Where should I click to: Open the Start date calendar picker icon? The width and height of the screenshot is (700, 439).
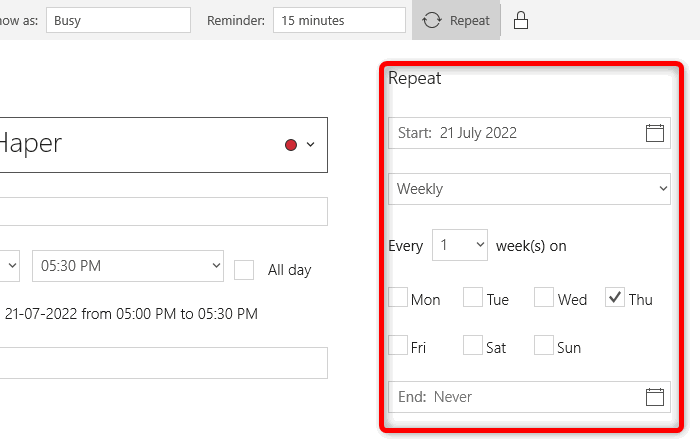(654, 133)
